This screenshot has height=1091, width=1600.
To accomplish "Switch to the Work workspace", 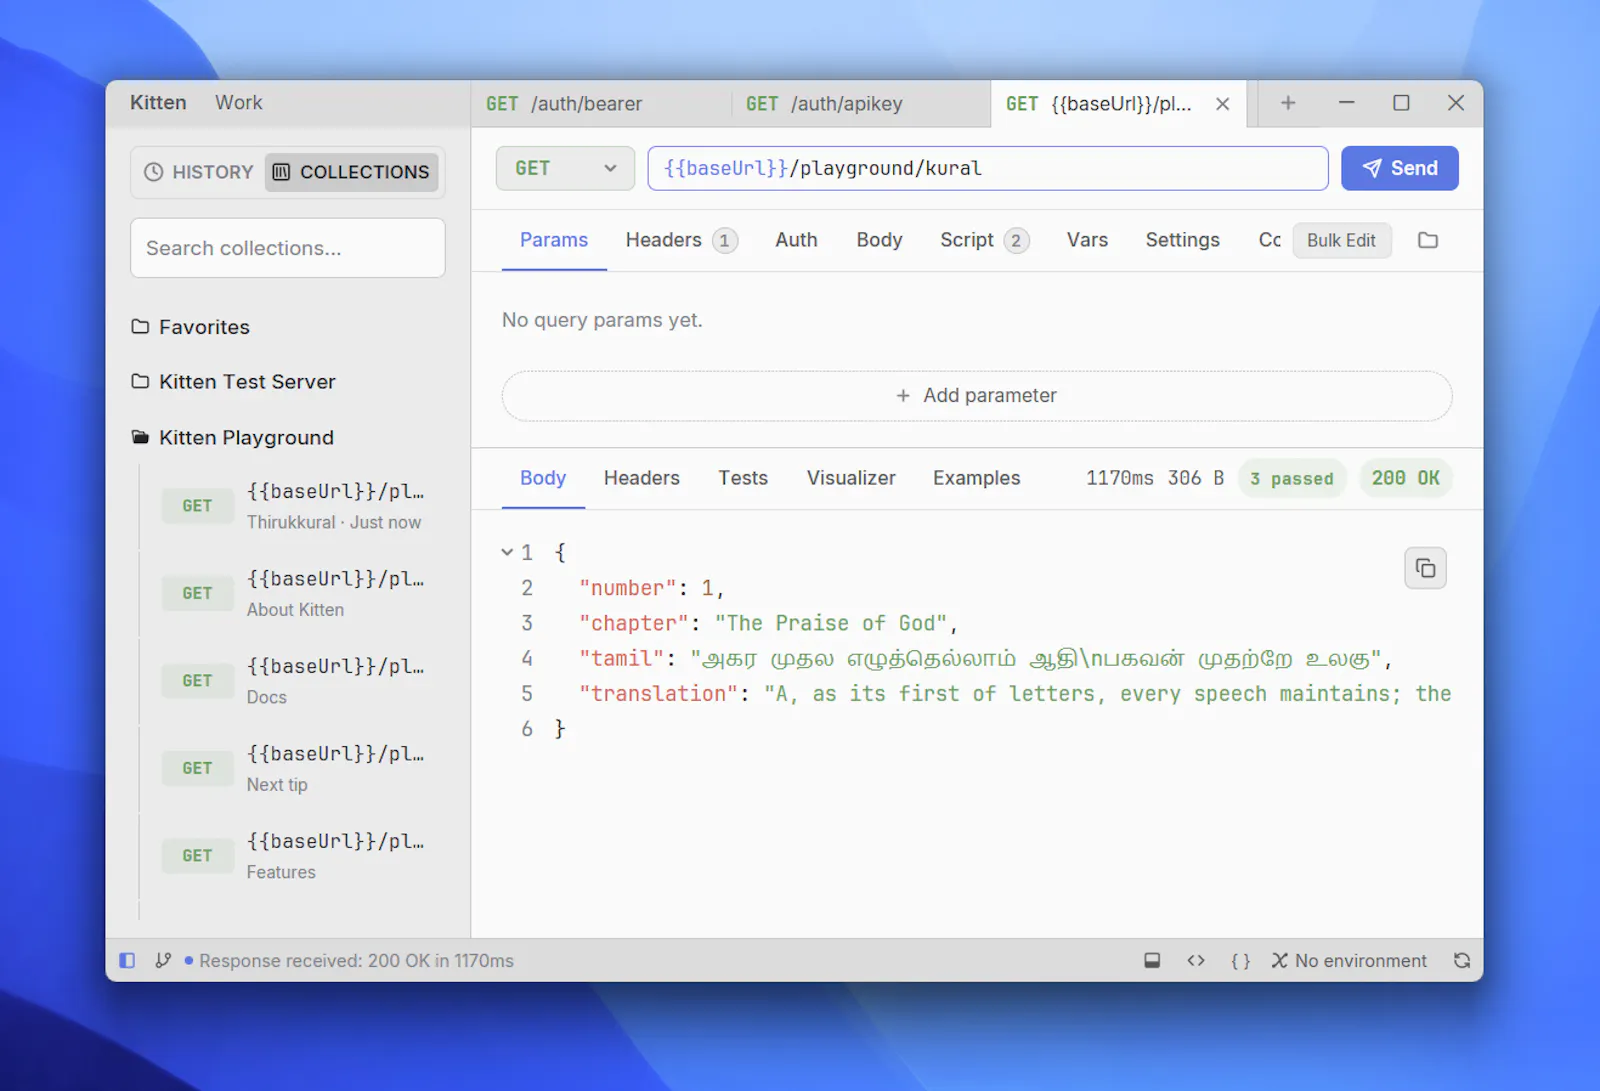I will click(x=239, y=103).
